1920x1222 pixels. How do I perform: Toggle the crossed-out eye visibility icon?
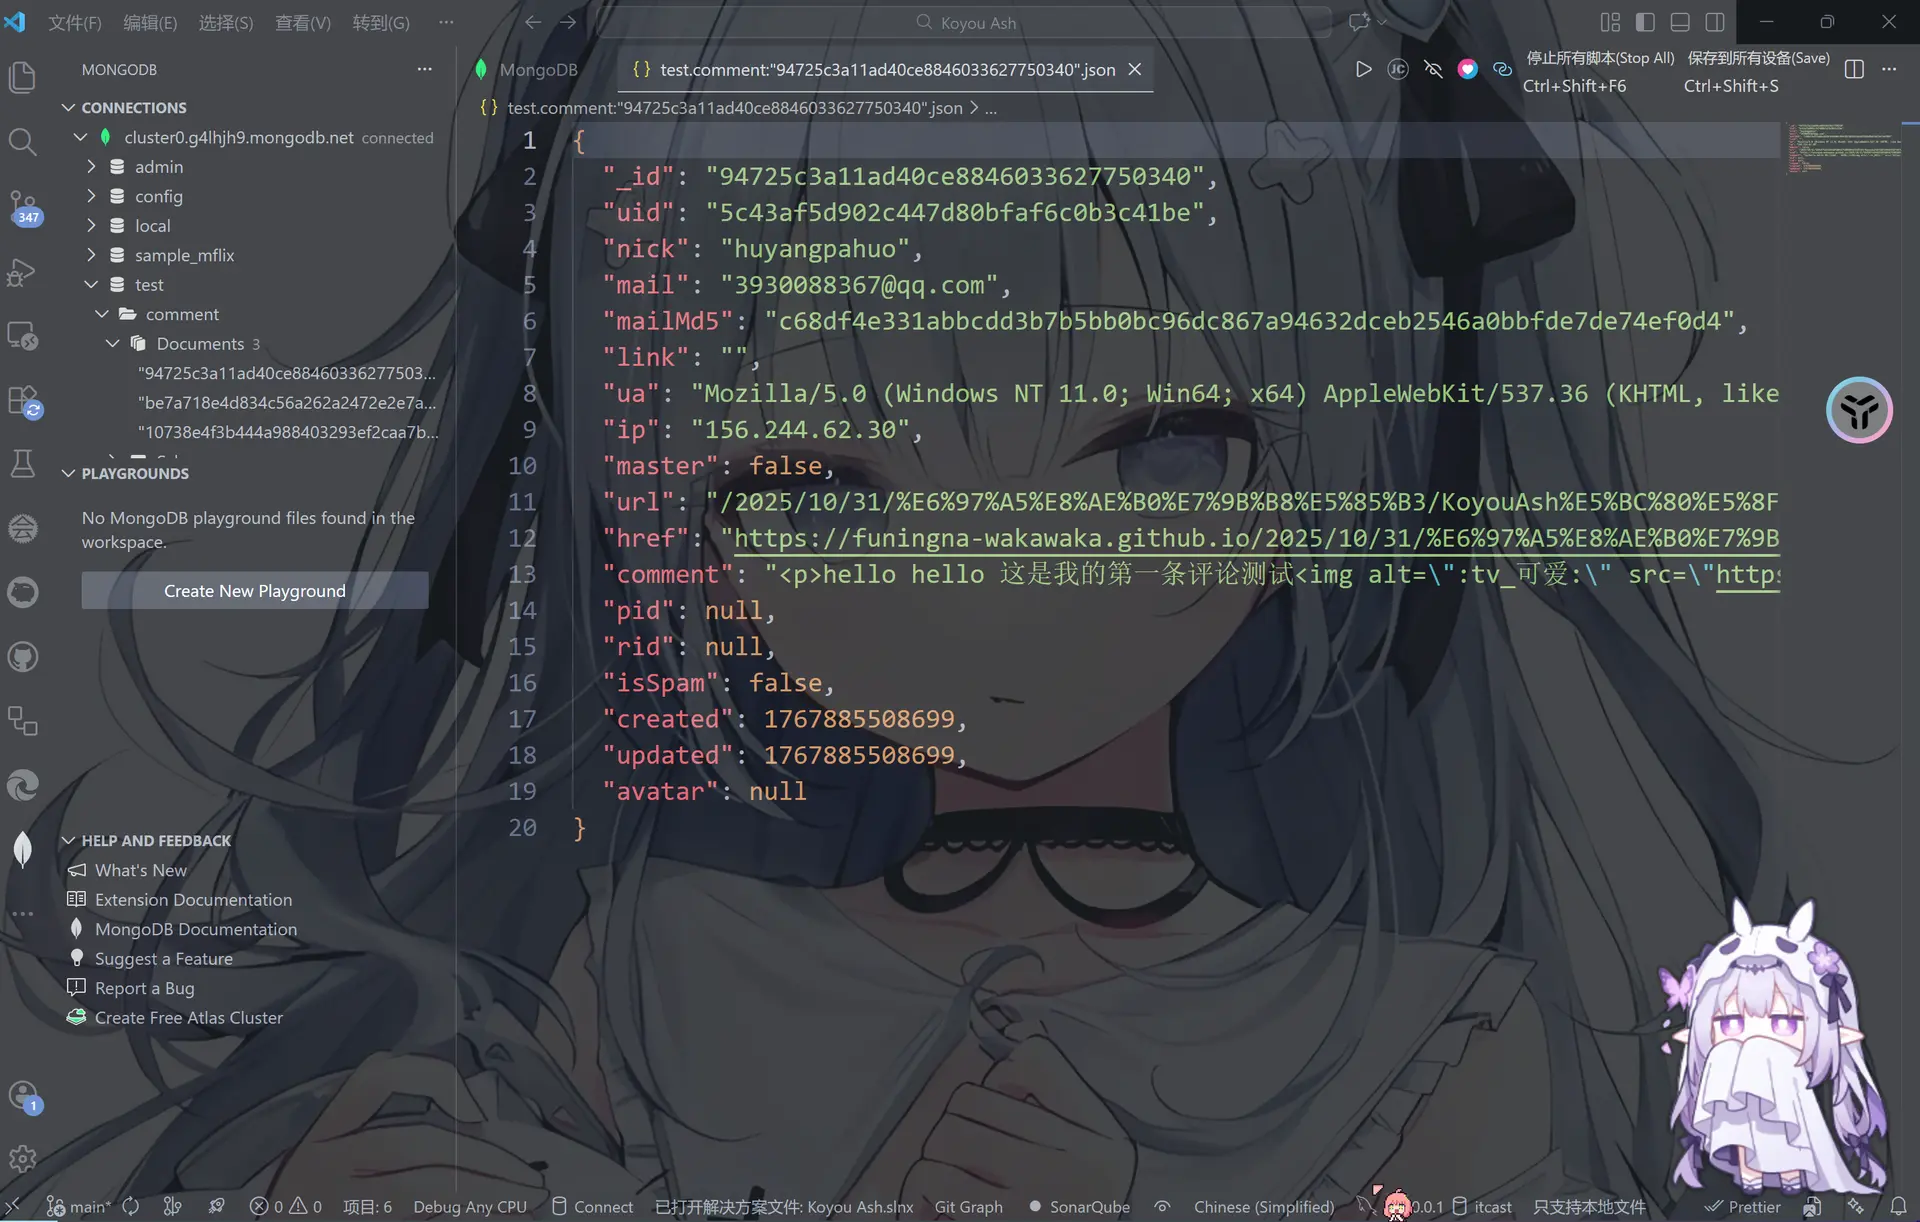pyautogui.click(x=1433, y=69)
